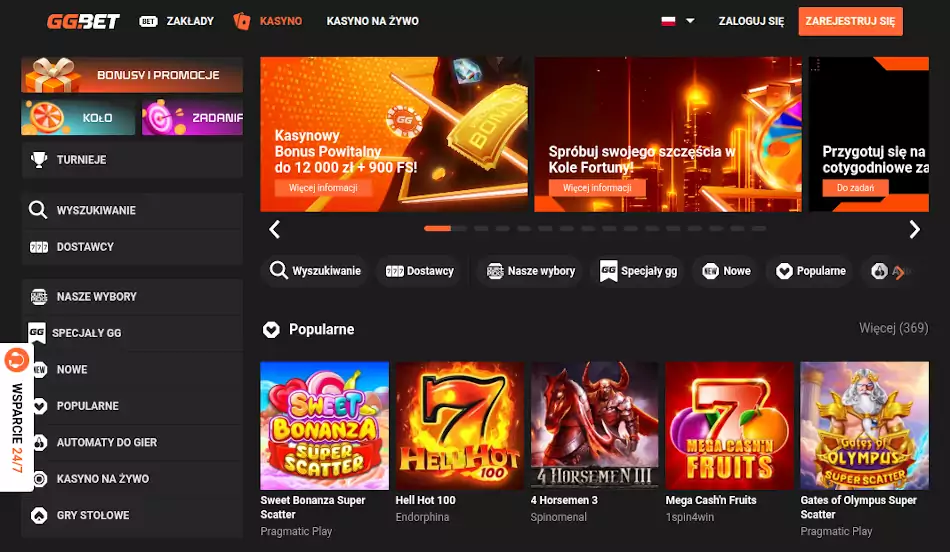950x552 pixels.
Task: Click the heart icon beside Popularne heading
Action: click(271, 330)
